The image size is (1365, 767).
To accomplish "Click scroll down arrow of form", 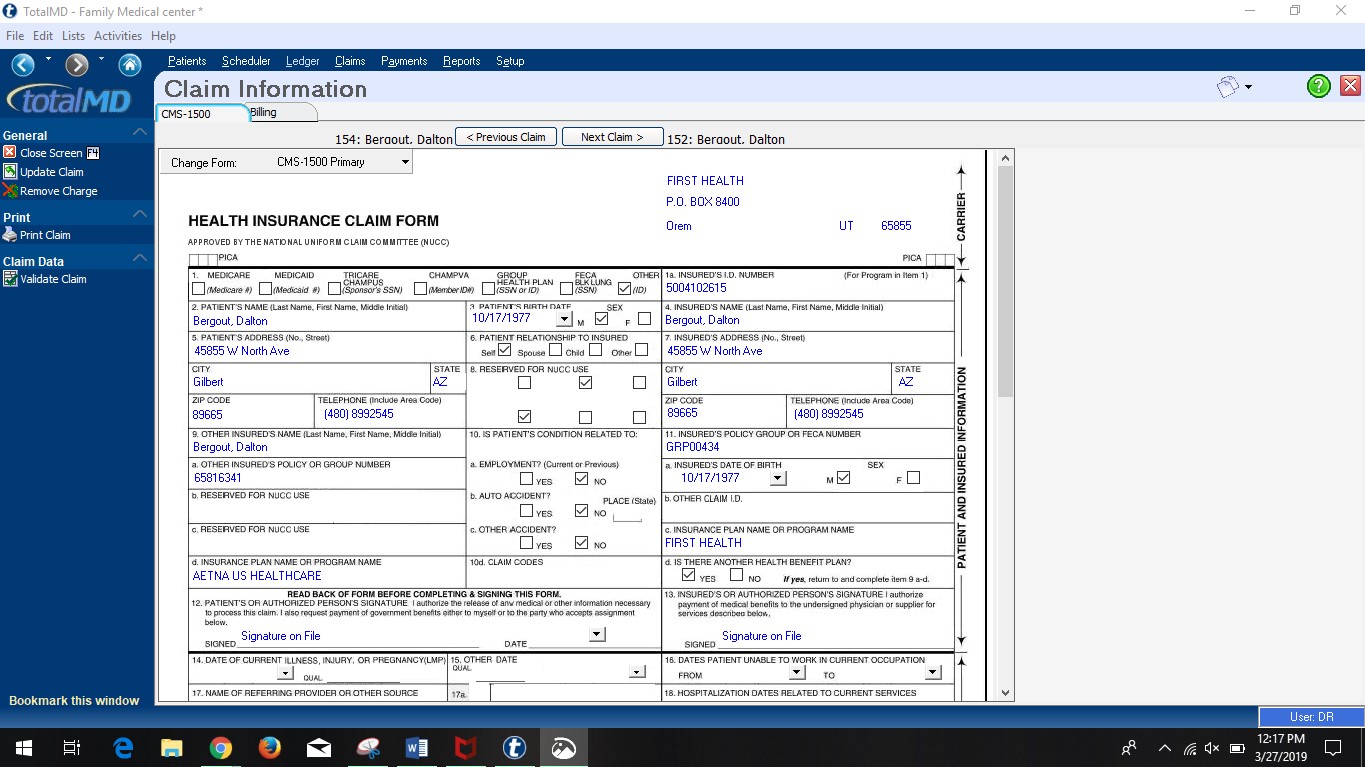I will coord(1006,693).
